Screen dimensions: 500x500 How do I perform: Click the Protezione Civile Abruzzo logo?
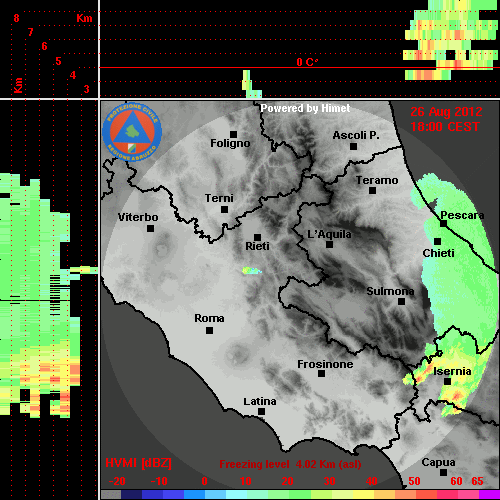(132, 132)
